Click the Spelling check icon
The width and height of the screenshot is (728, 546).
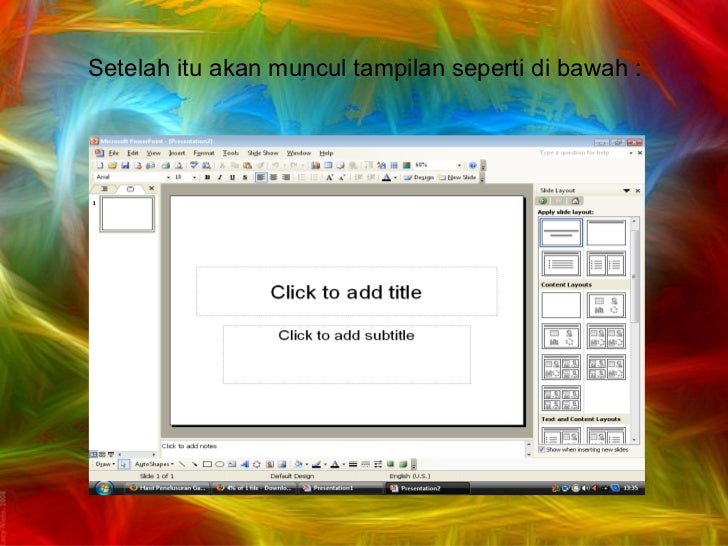pos(194,165)
